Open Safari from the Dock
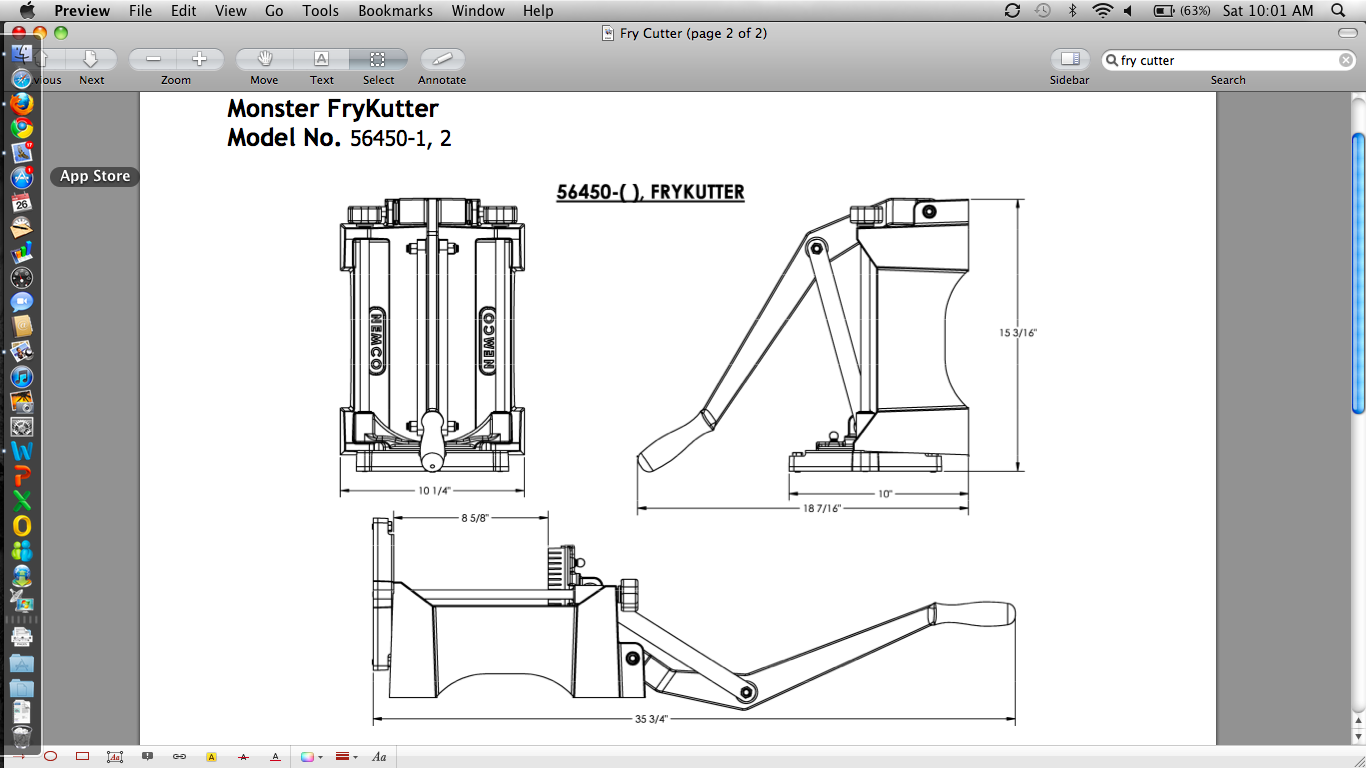The image size is (1366, 768). 22,78
